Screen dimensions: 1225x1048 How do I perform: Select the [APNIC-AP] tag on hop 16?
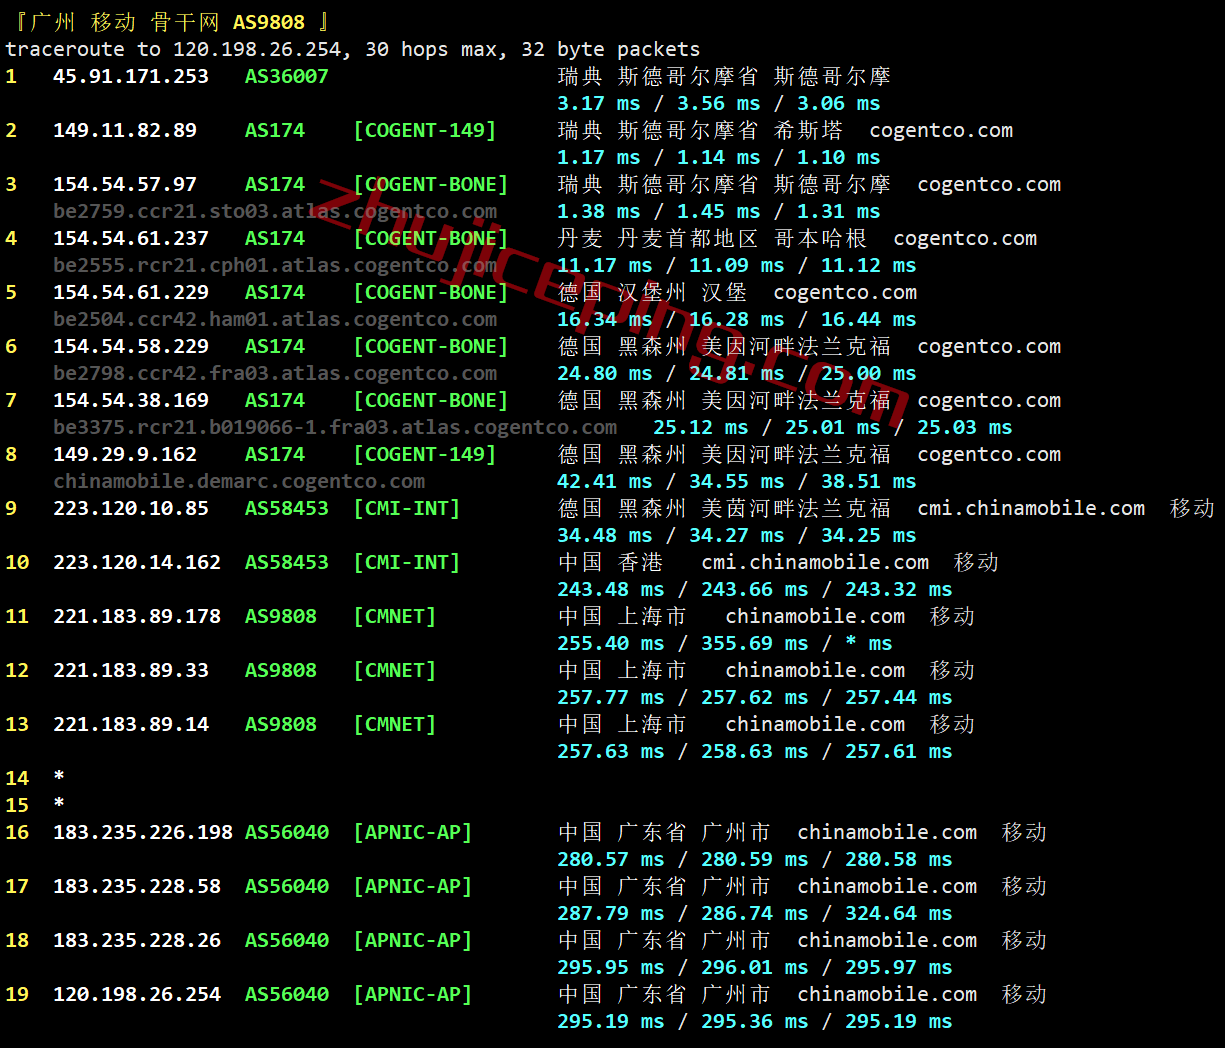click(413, 832)
